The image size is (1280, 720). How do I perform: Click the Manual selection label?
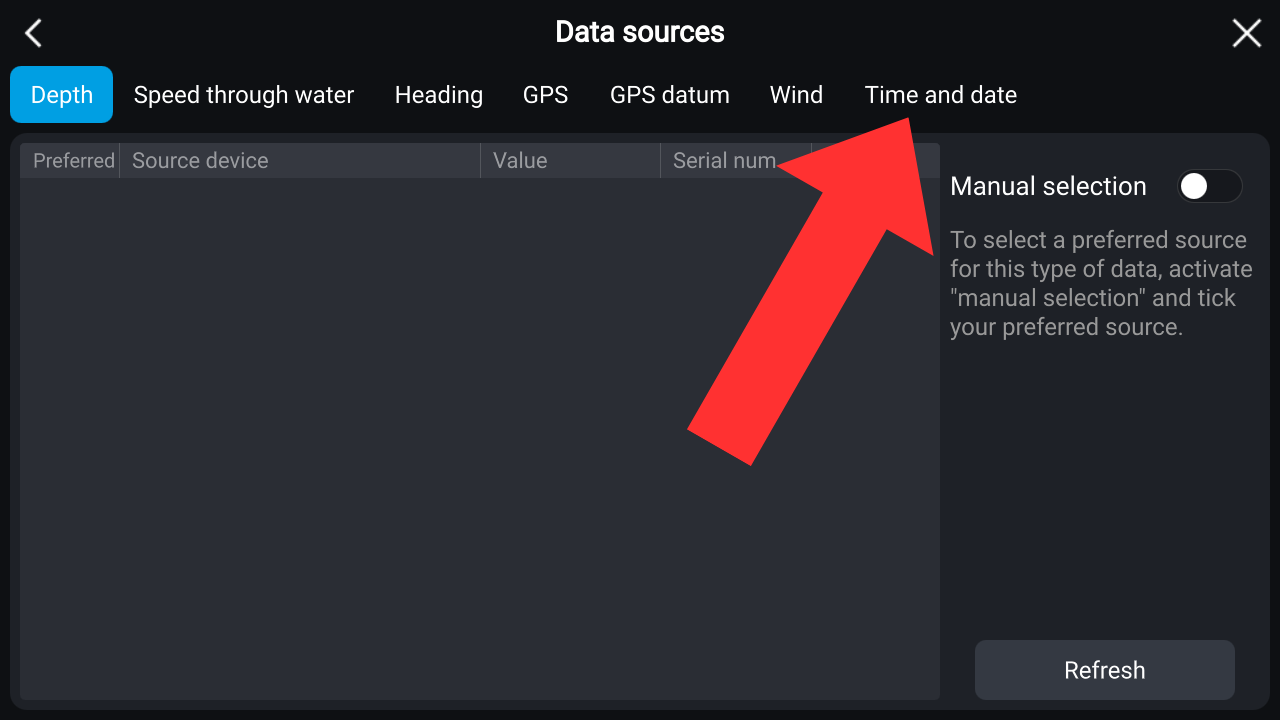click(x=1048, y=186)
